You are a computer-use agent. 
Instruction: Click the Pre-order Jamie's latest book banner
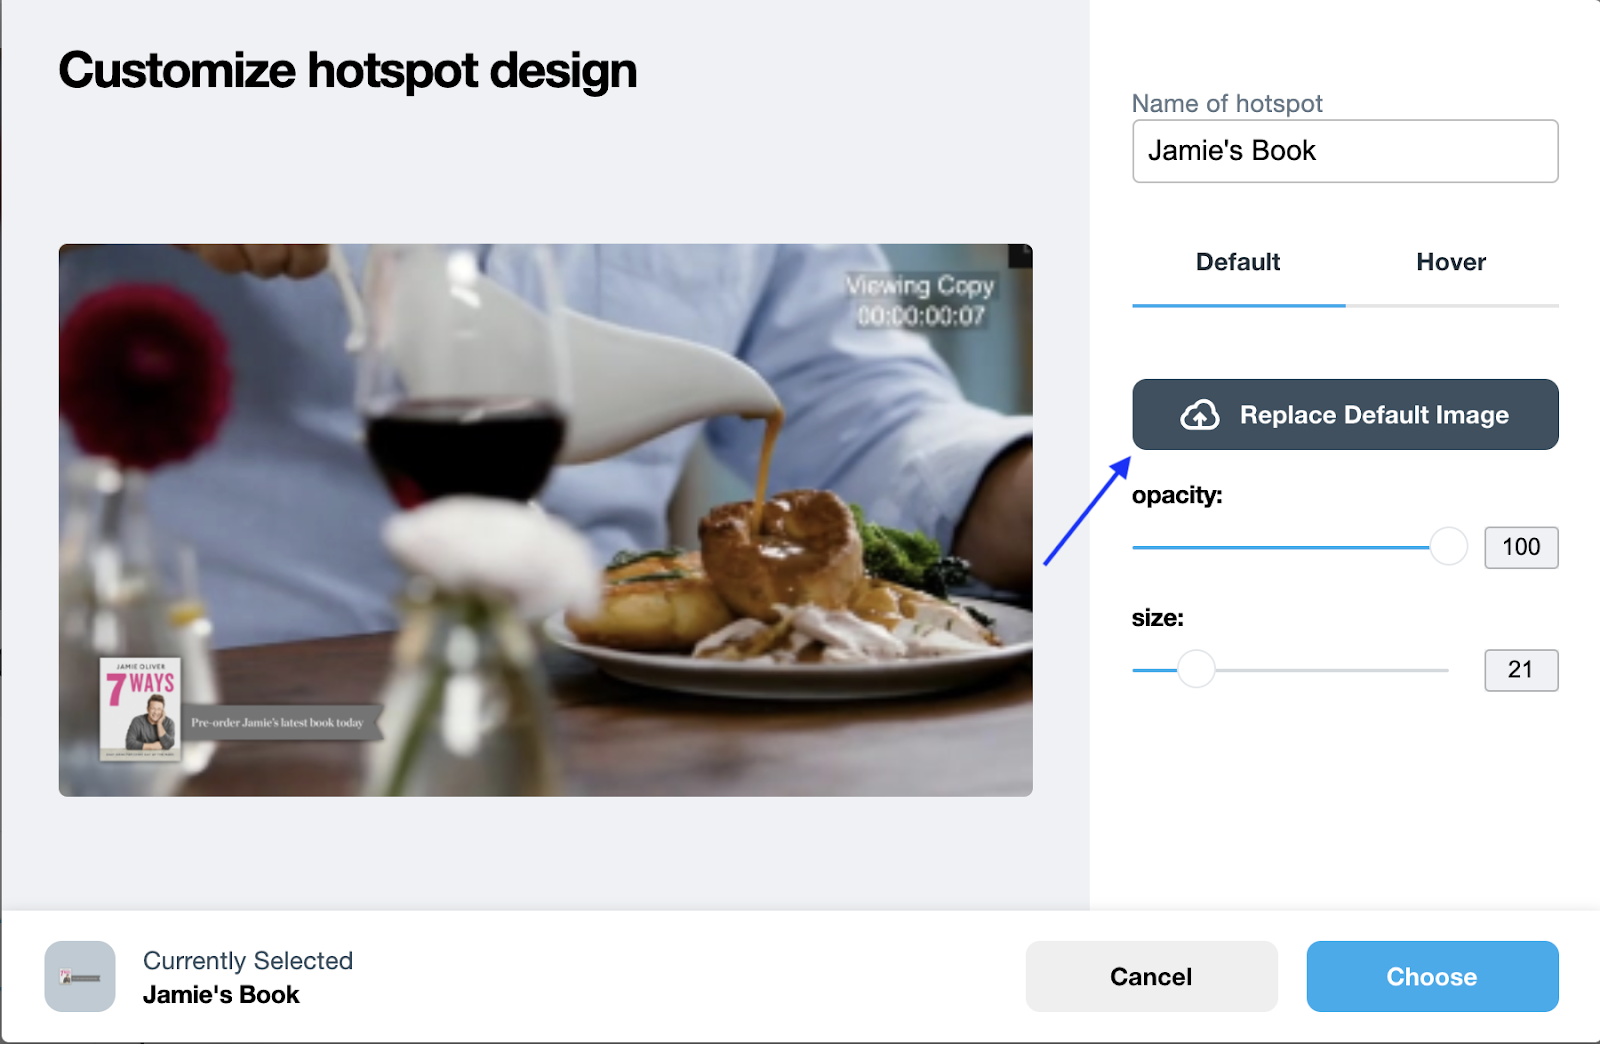coord(280,722)
